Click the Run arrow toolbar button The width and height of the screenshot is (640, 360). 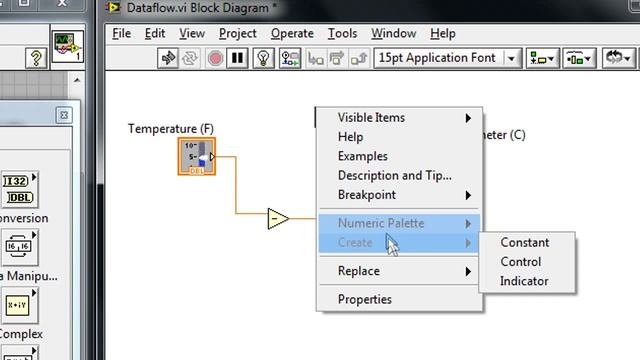(168, 58)
